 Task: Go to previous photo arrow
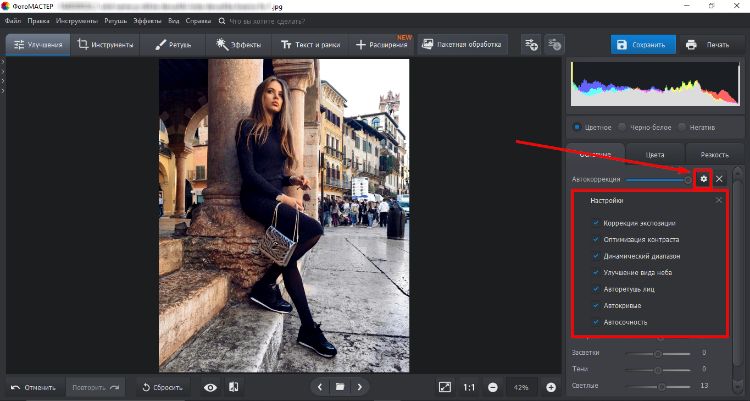[319, 387]
